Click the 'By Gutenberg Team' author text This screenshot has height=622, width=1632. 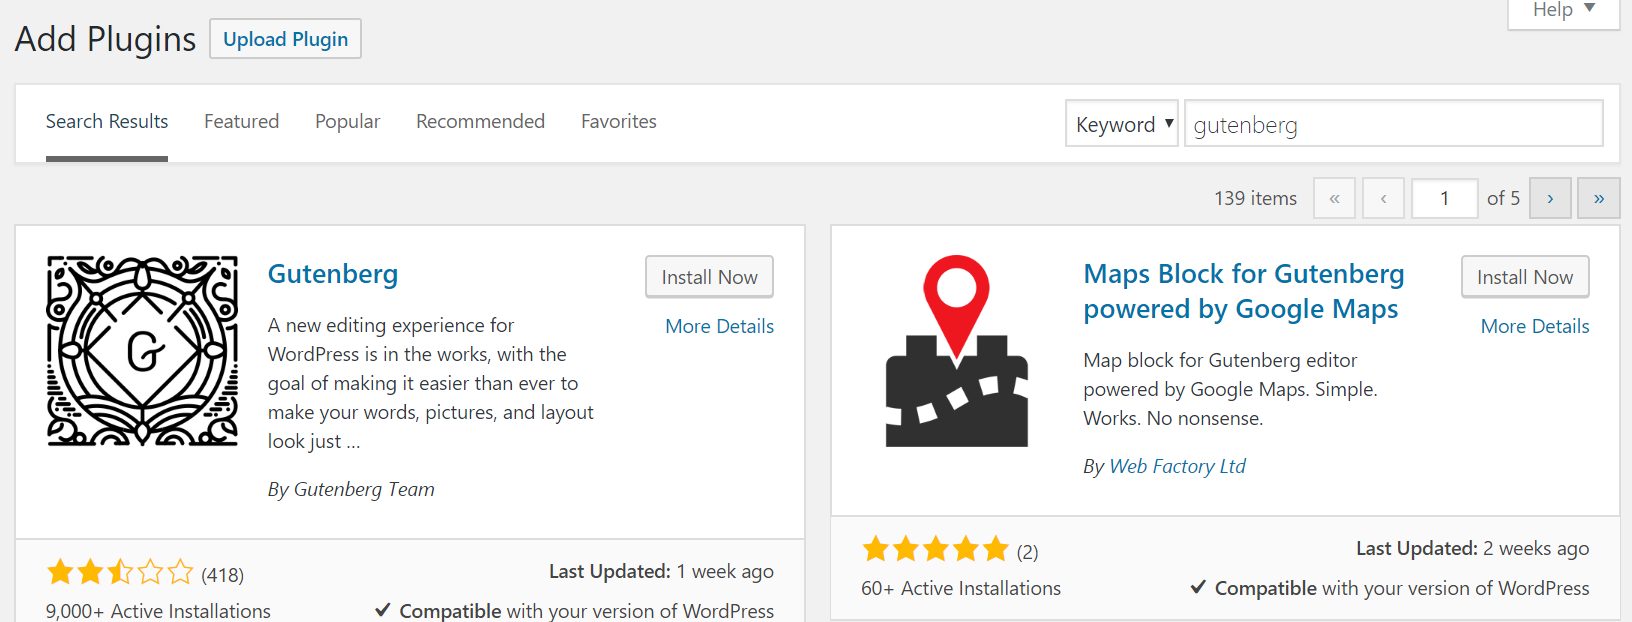[351, 489]
